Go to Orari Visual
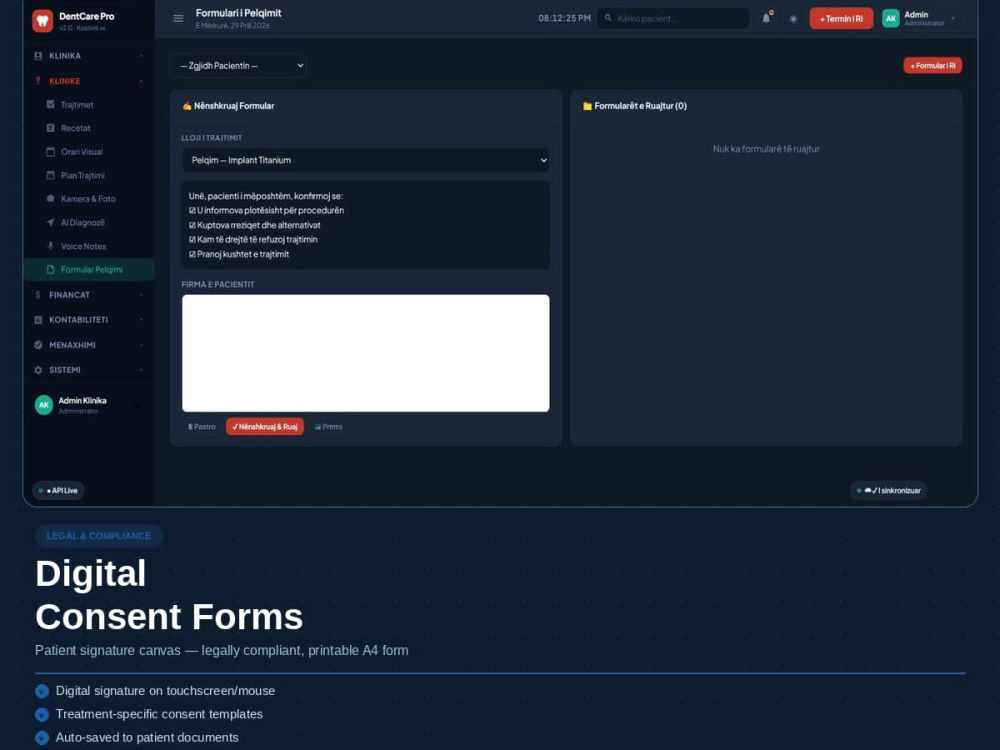 (x=89, y=152)
